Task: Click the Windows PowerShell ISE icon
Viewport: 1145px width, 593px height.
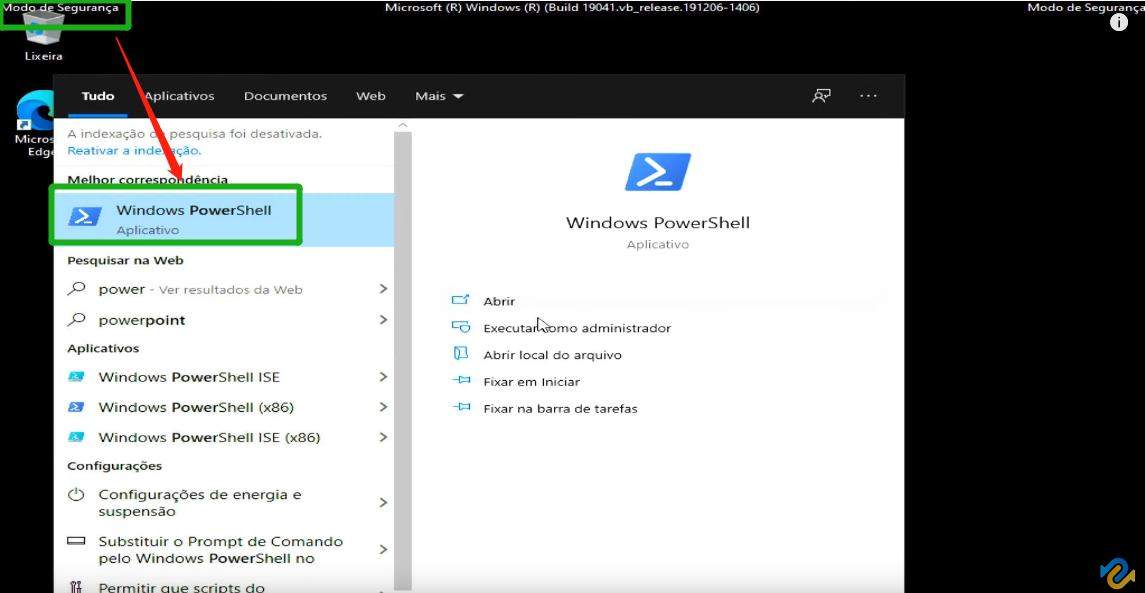Action: click(76, 377)
